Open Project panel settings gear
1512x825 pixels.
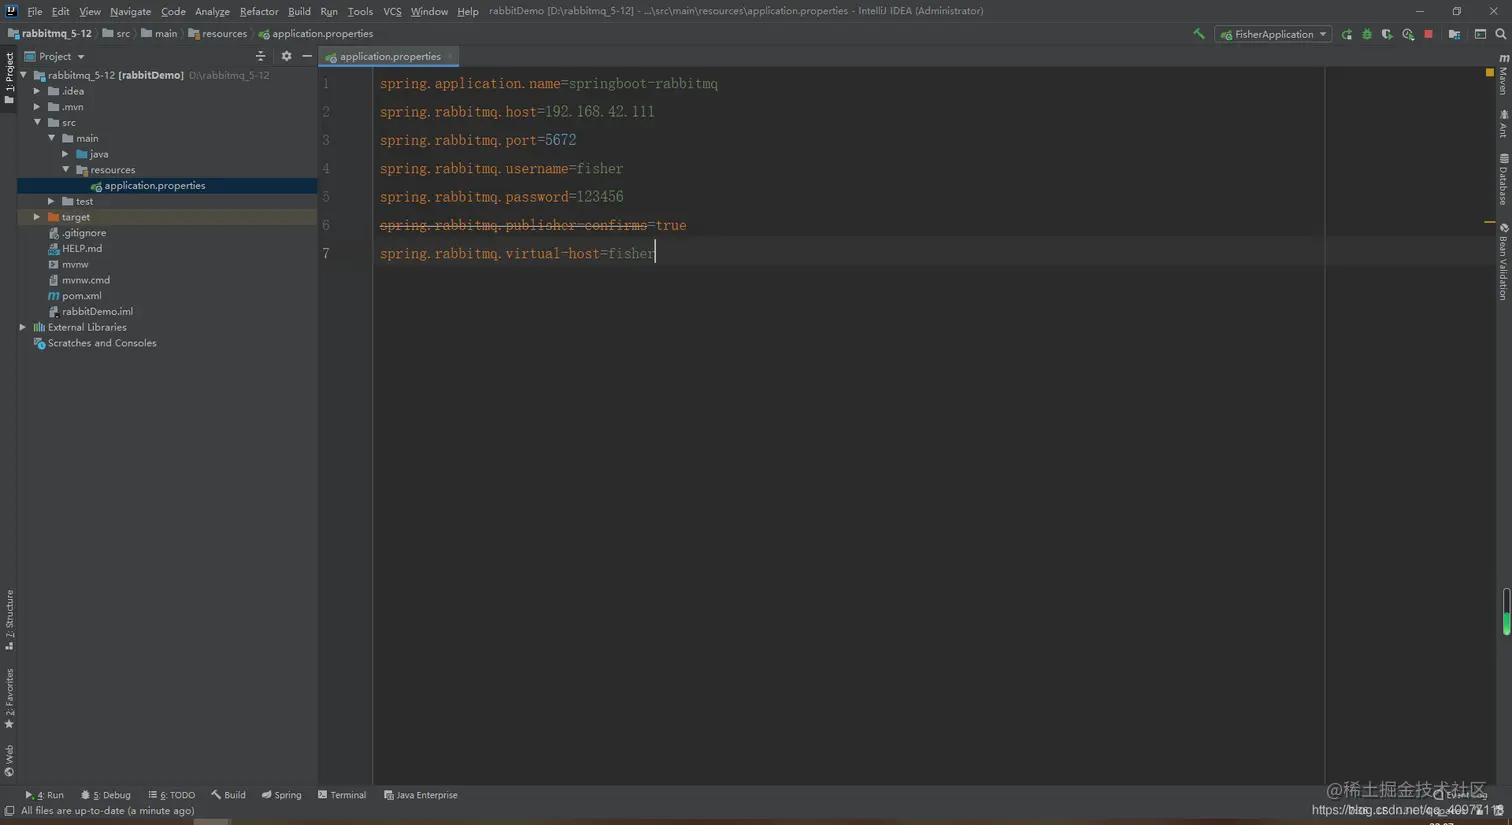coord(286,57)
